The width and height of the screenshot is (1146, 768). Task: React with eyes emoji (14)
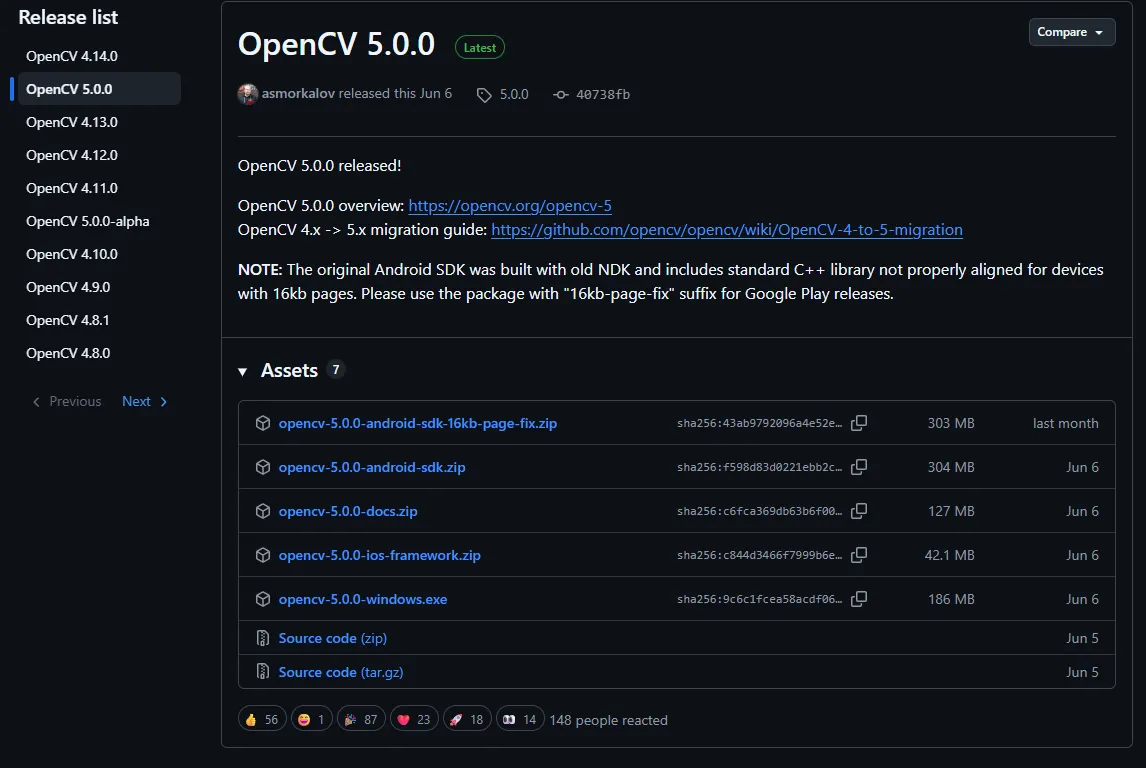520,719
